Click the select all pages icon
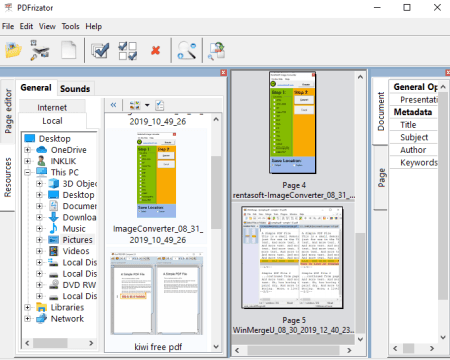This screenshot has width=450, height=360. (x=100, y=50)
